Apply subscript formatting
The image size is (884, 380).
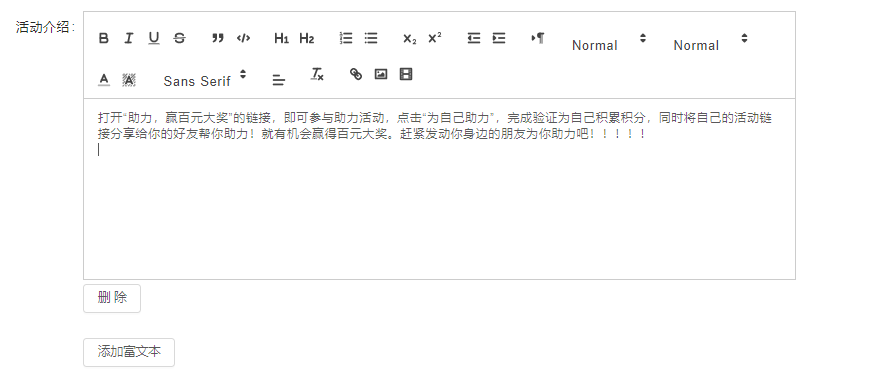click(409, 38)
